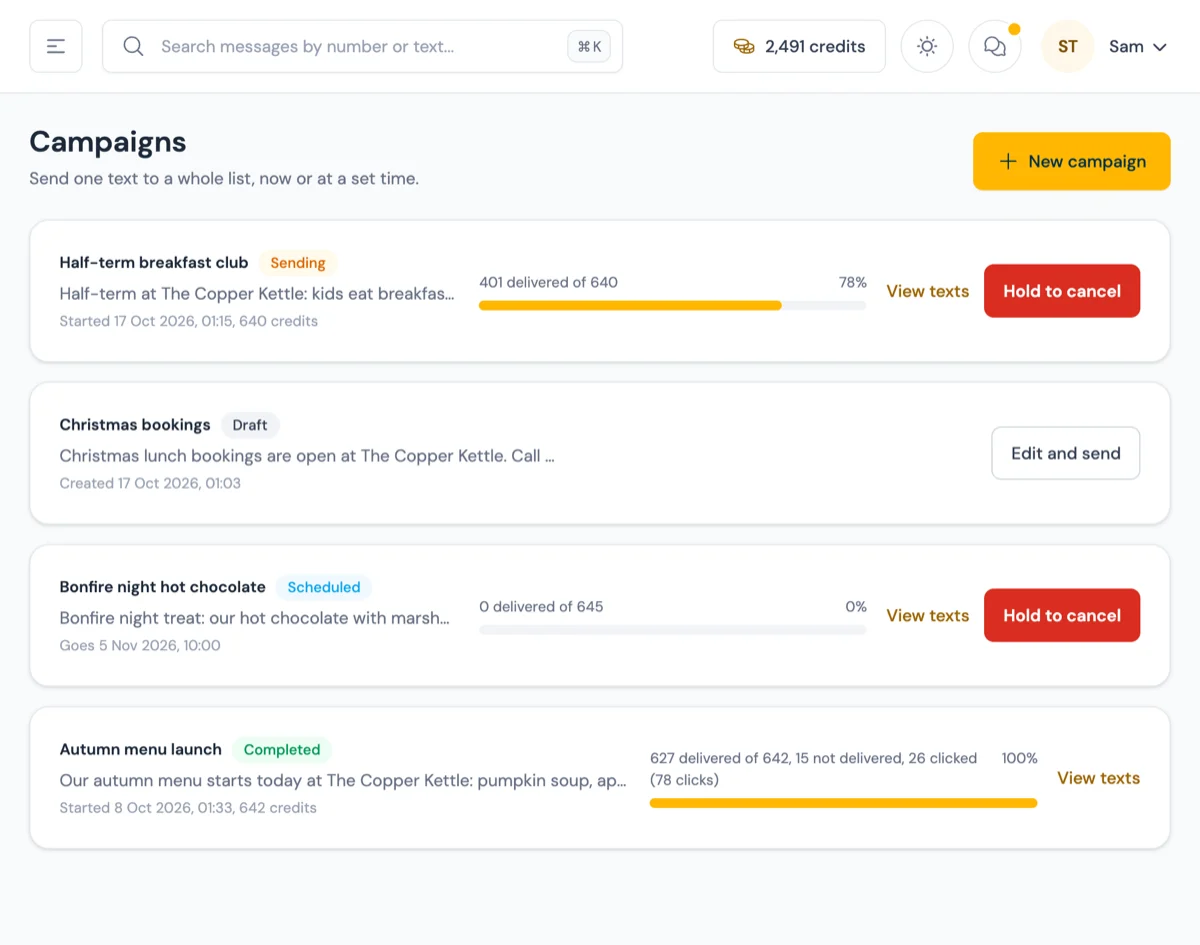
Task: Click the 78% progress value
Action: pyautogui.click(x=853, y=282)
